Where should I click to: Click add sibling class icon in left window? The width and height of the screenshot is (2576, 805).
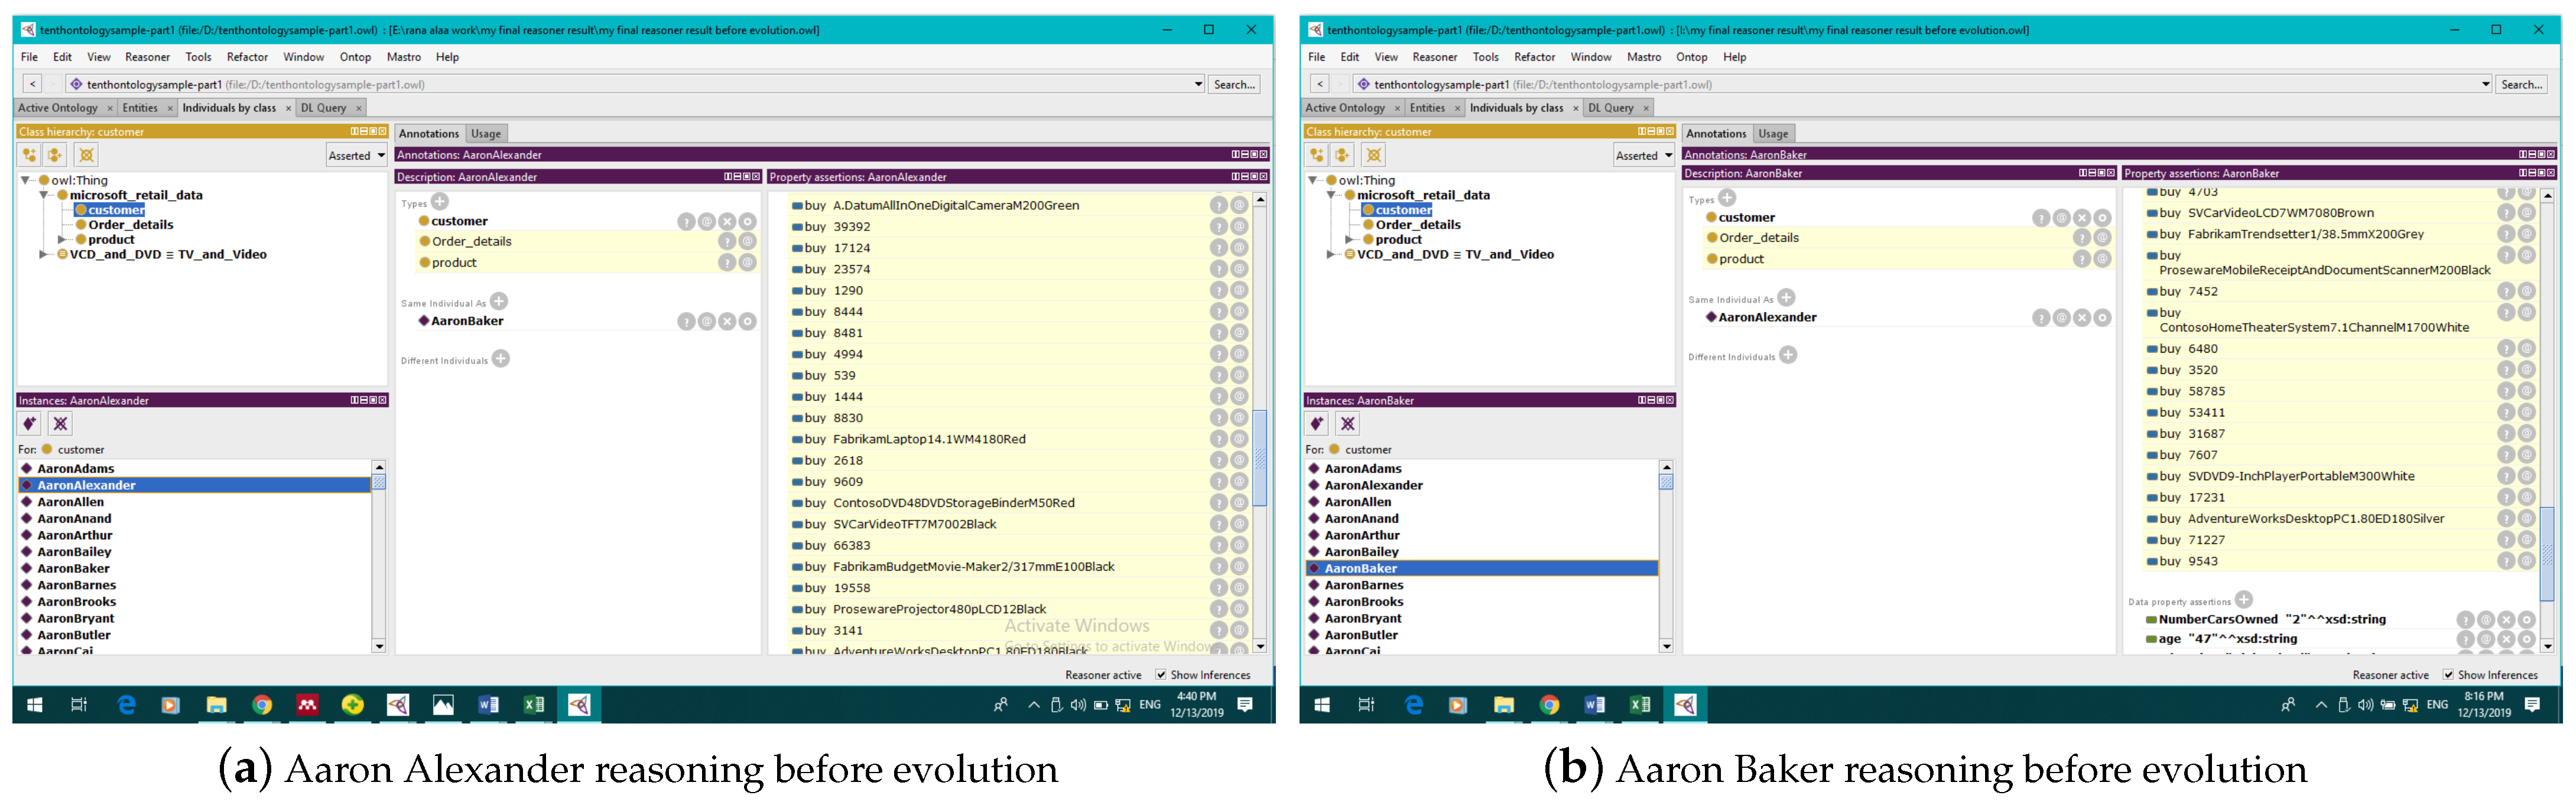(55, 155)
